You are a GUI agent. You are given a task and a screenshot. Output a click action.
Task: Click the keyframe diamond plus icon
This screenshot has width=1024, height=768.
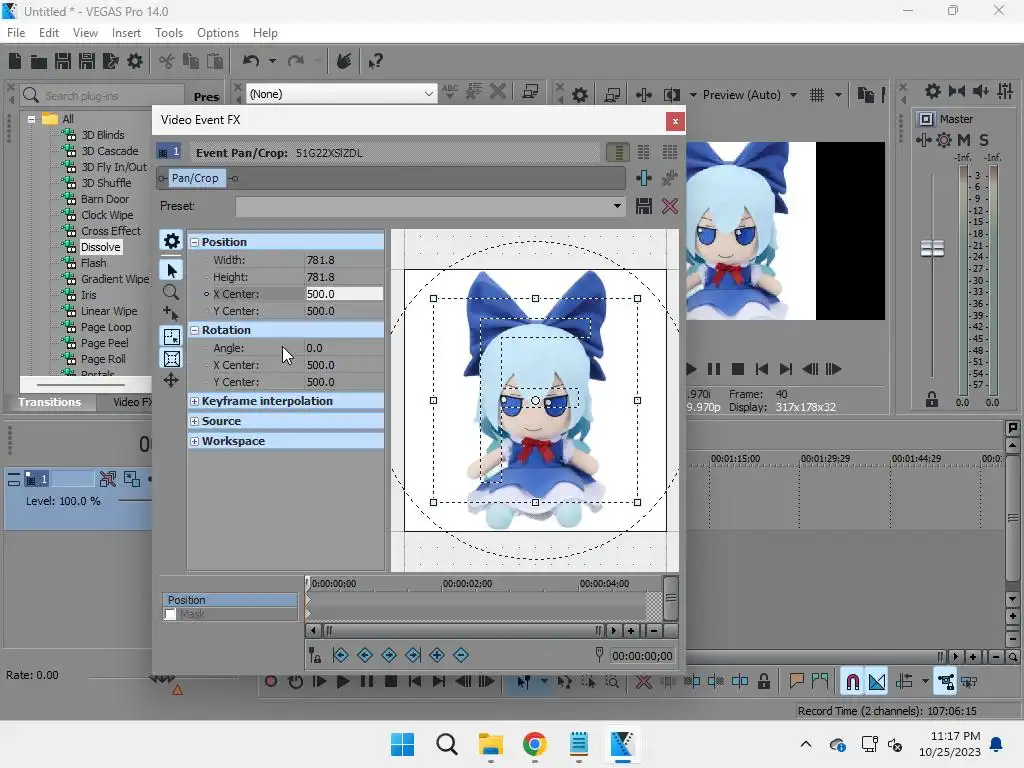point(437,655)
